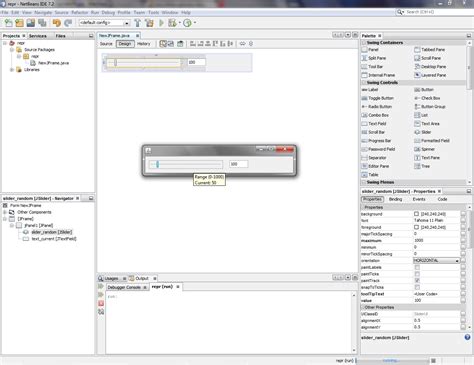Screen dimensions: 474x365
Task: Switch to the Files tab
Action: tap(61, 36)
